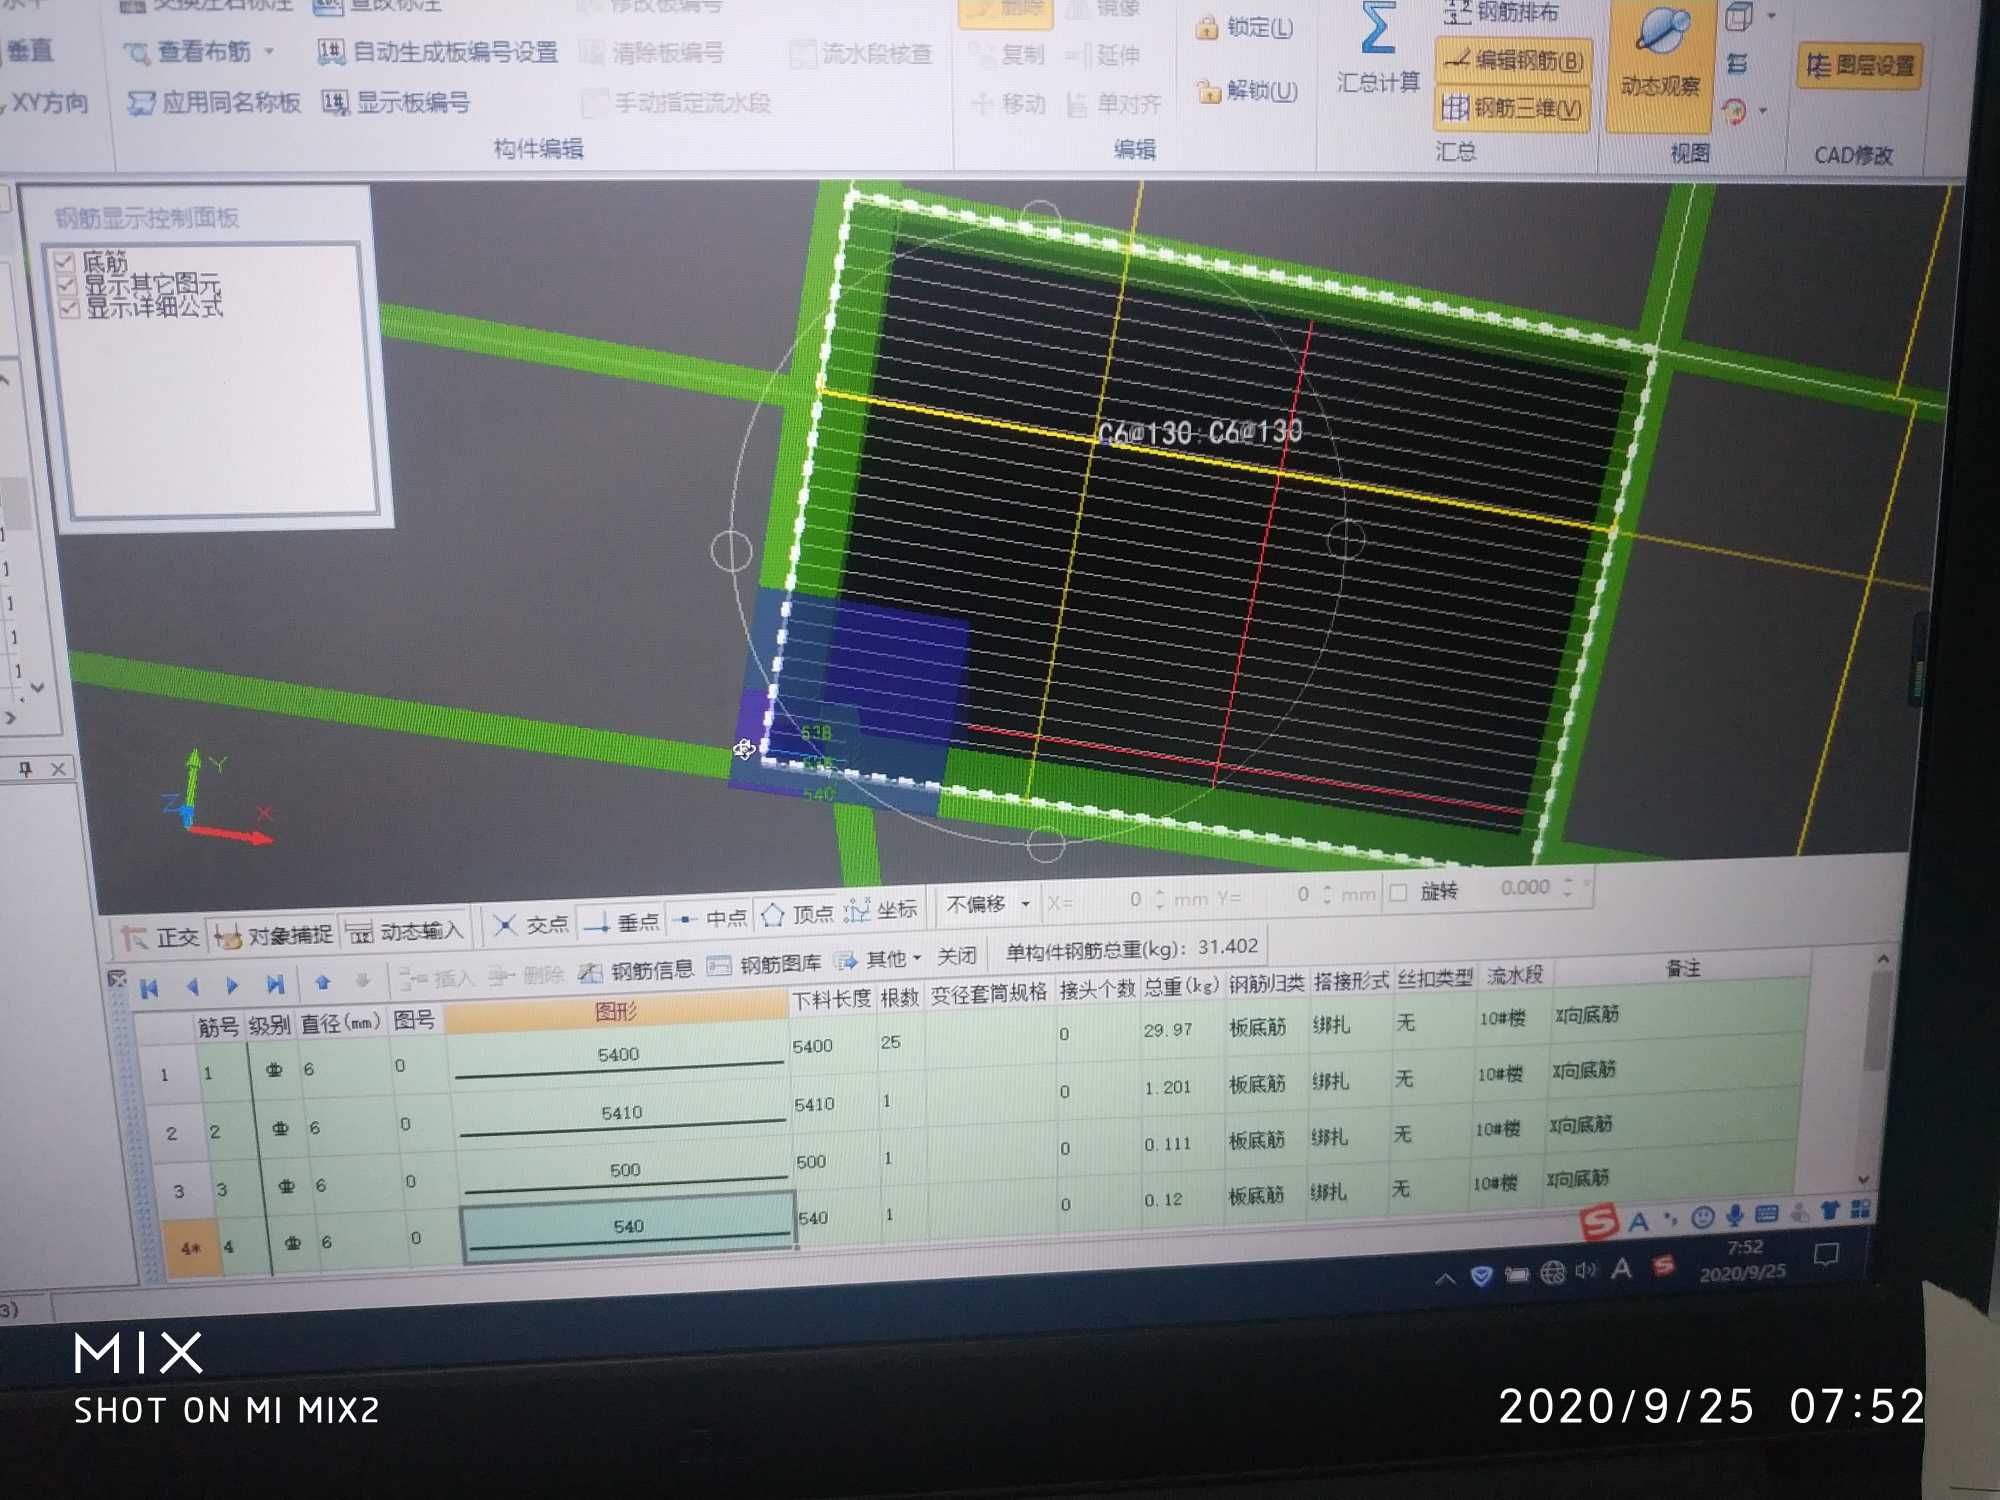Click the 备注 column header
The width and height of the screenshot is (2000, 1500).
[1683, 968]
